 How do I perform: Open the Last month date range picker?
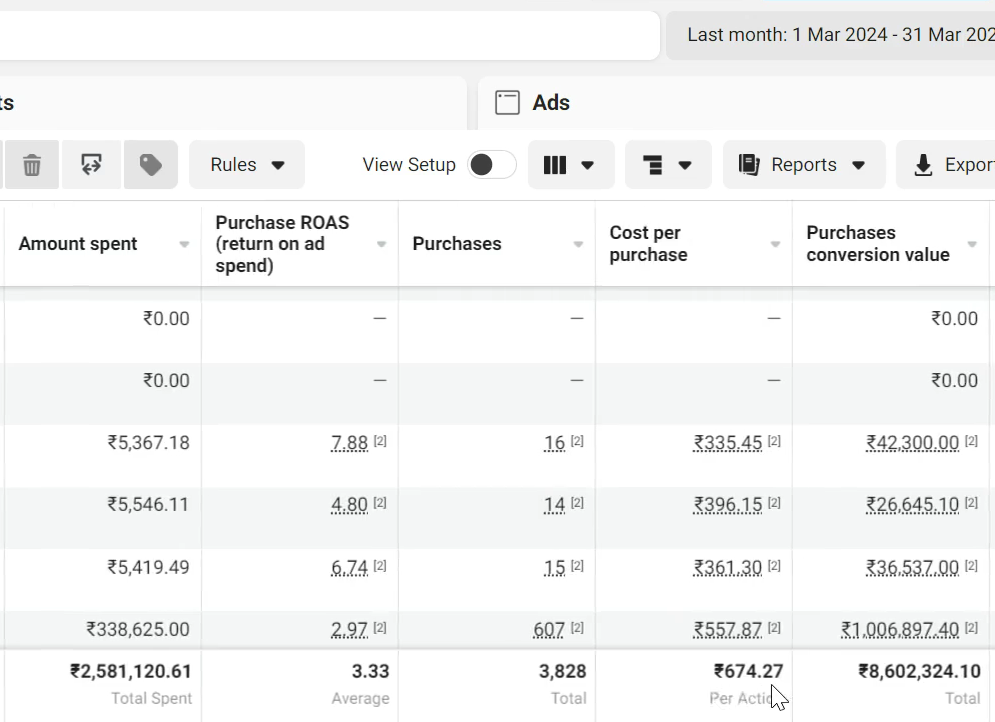pos(835,35)
